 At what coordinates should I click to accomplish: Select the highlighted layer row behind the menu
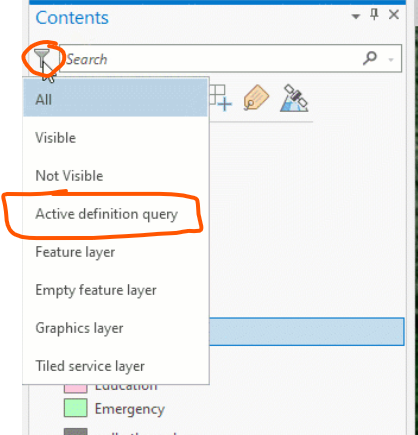pyautogui.click(x=307, y=331)
